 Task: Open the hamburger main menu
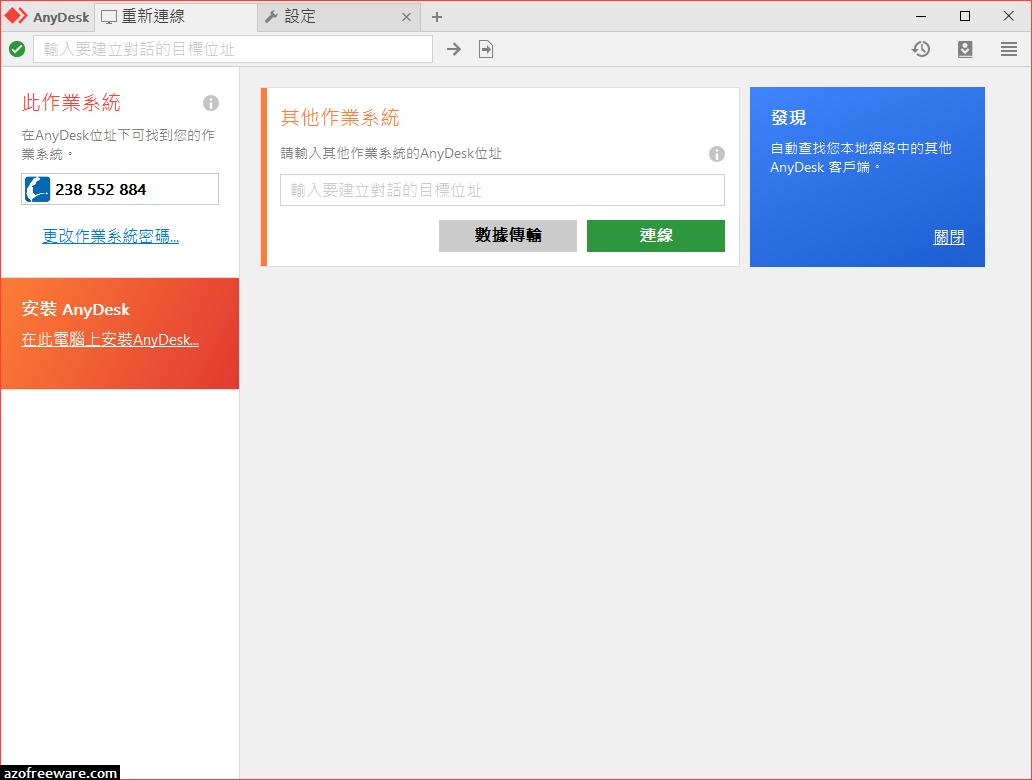click(1008, 49)
